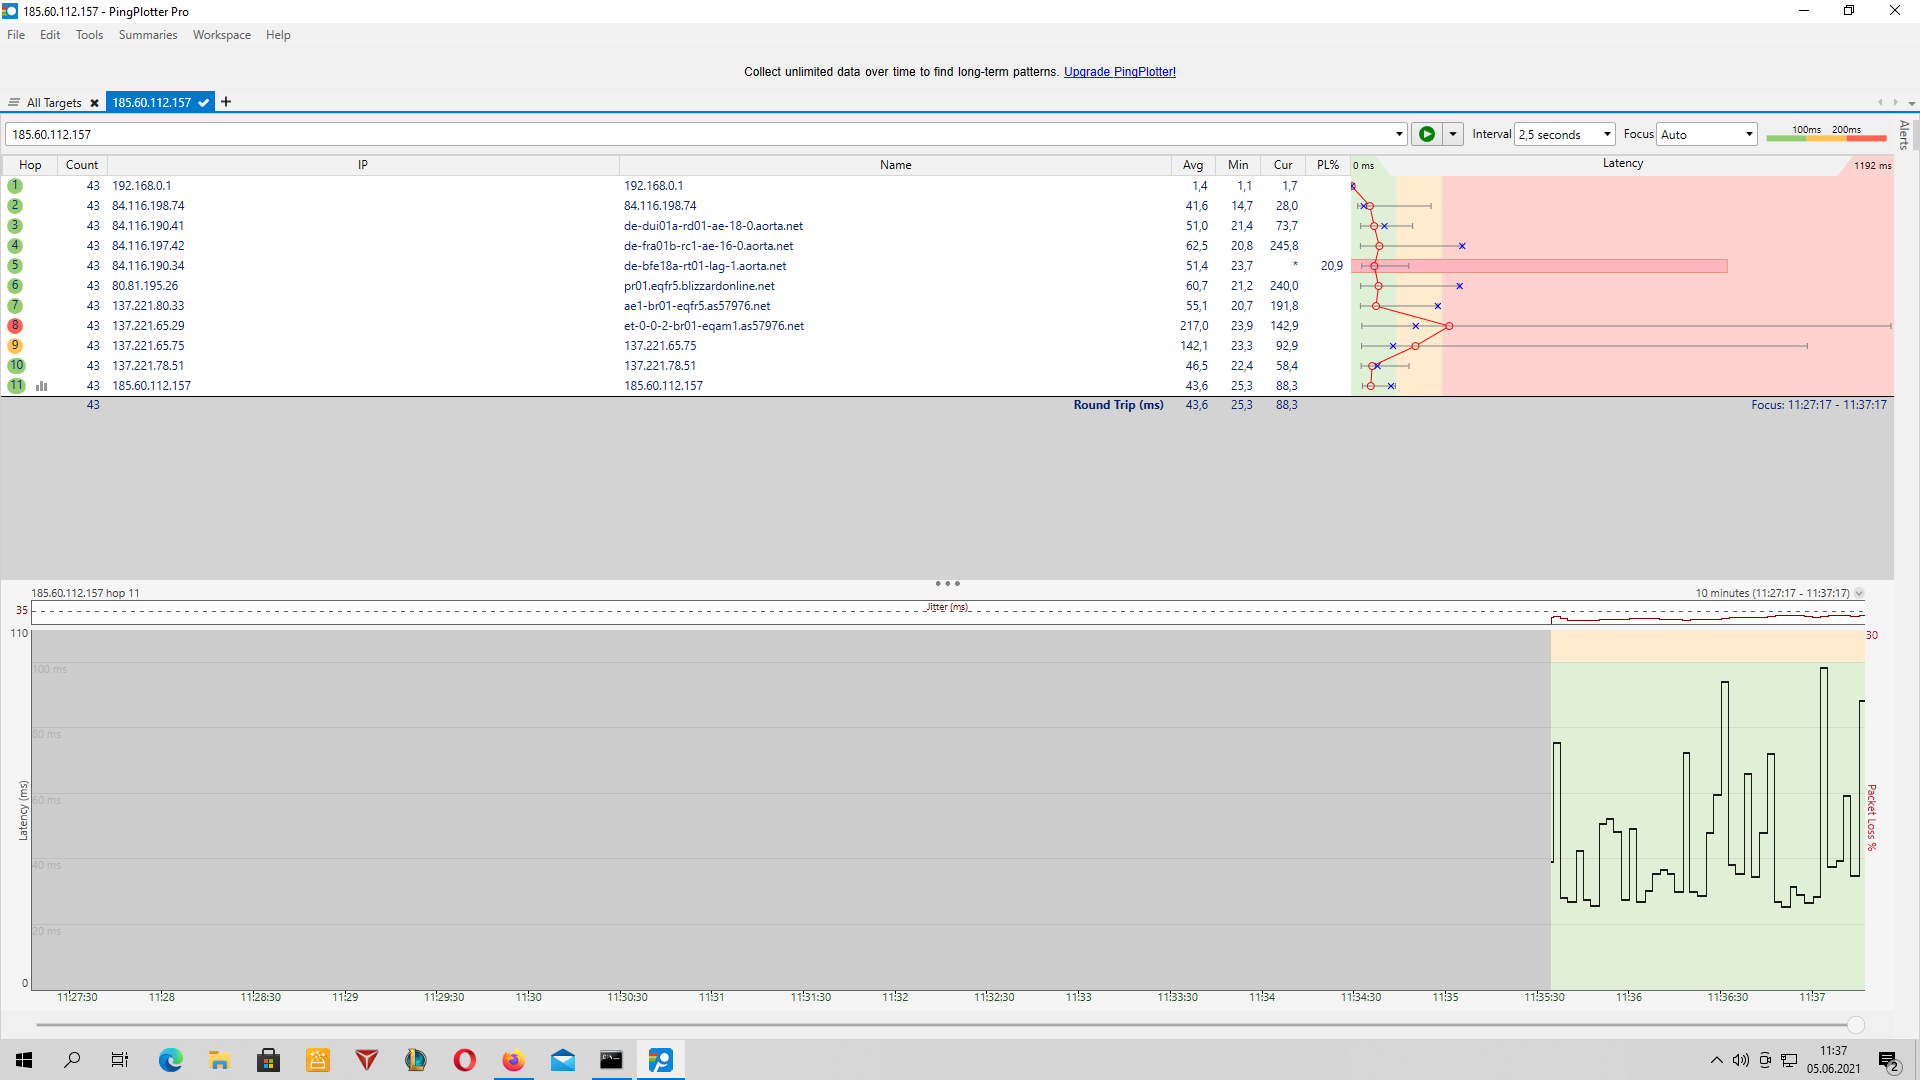
Task: Click checkmark on 185.60.112.157 tab
Action: pos(204,103)
